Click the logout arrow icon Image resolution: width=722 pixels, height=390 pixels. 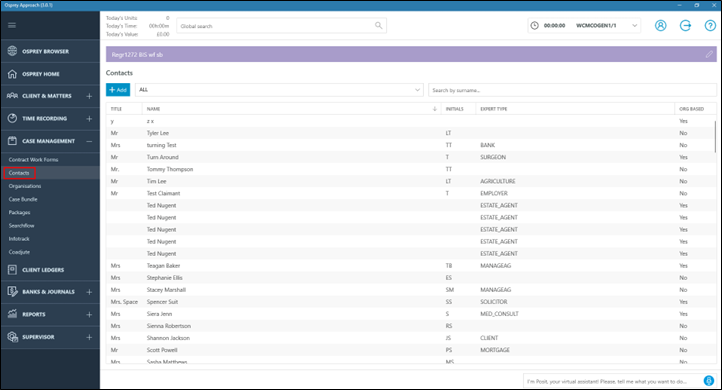pyautogui.click(x=686, y=26)
